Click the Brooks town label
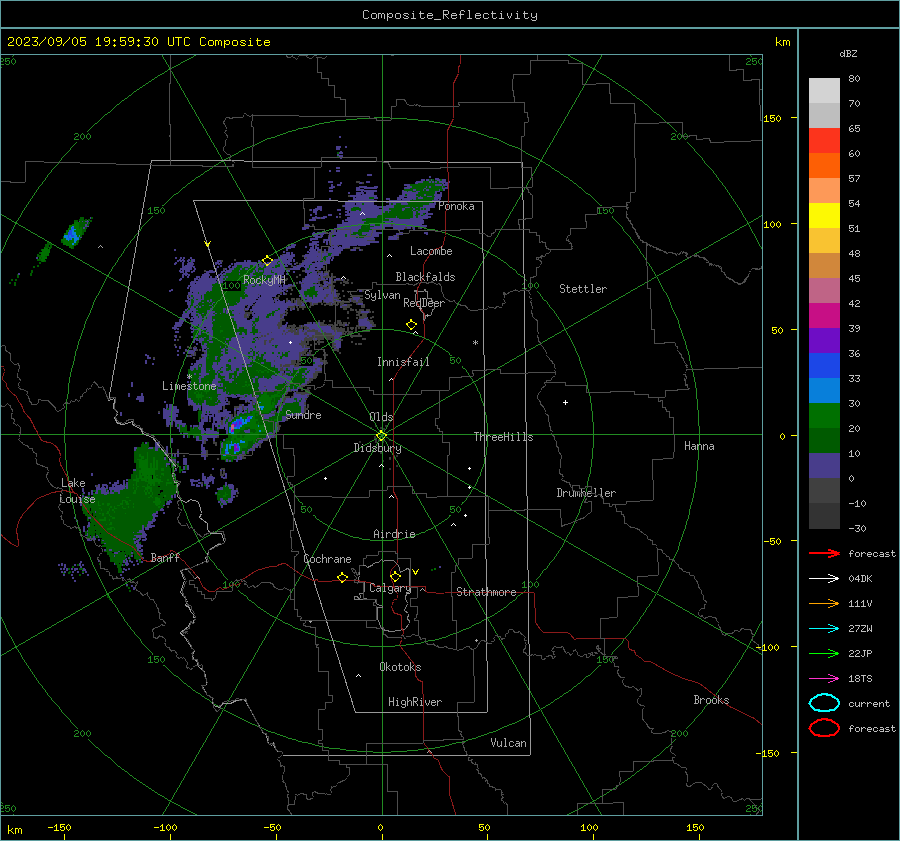 tap(711, 700)
